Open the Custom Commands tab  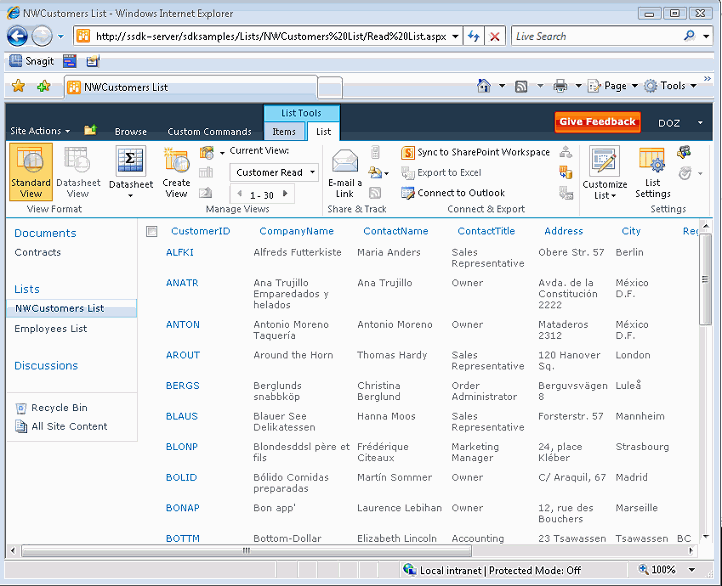point(210,132)
